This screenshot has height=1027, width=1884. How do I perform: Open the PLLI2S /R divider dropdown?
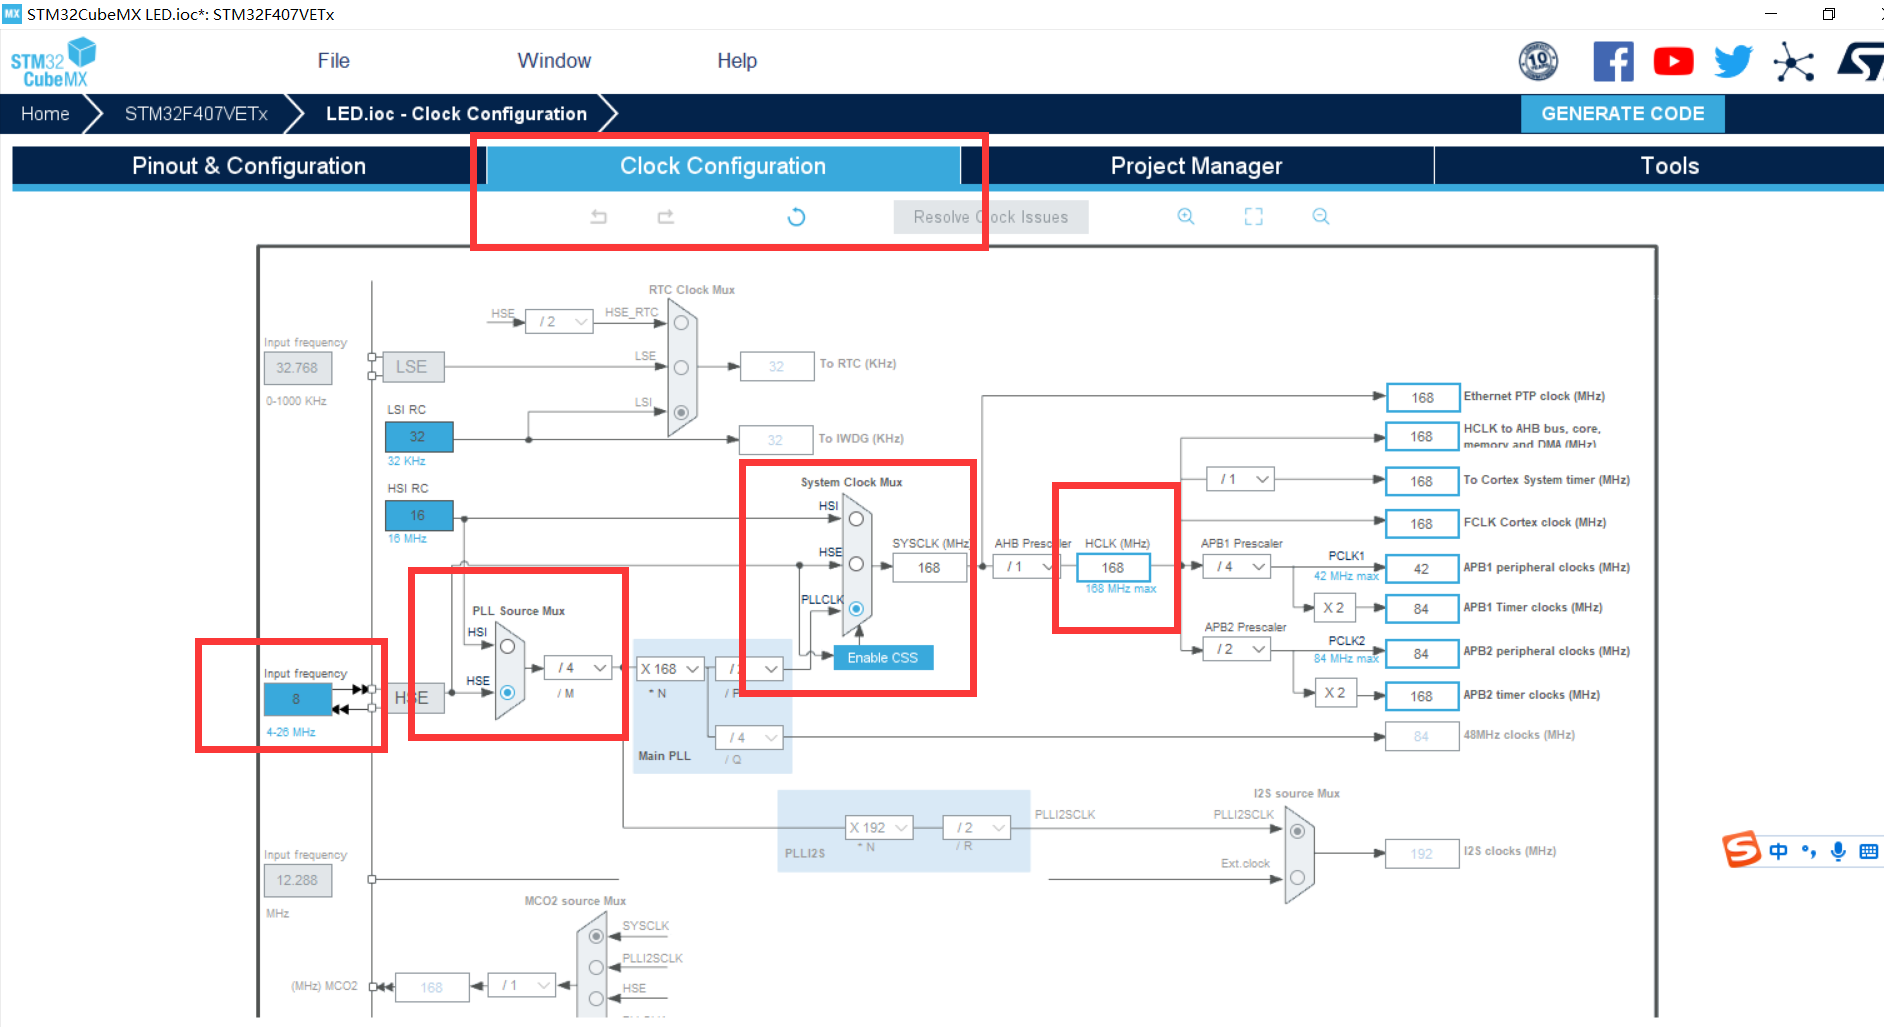[x=977, y=827]
